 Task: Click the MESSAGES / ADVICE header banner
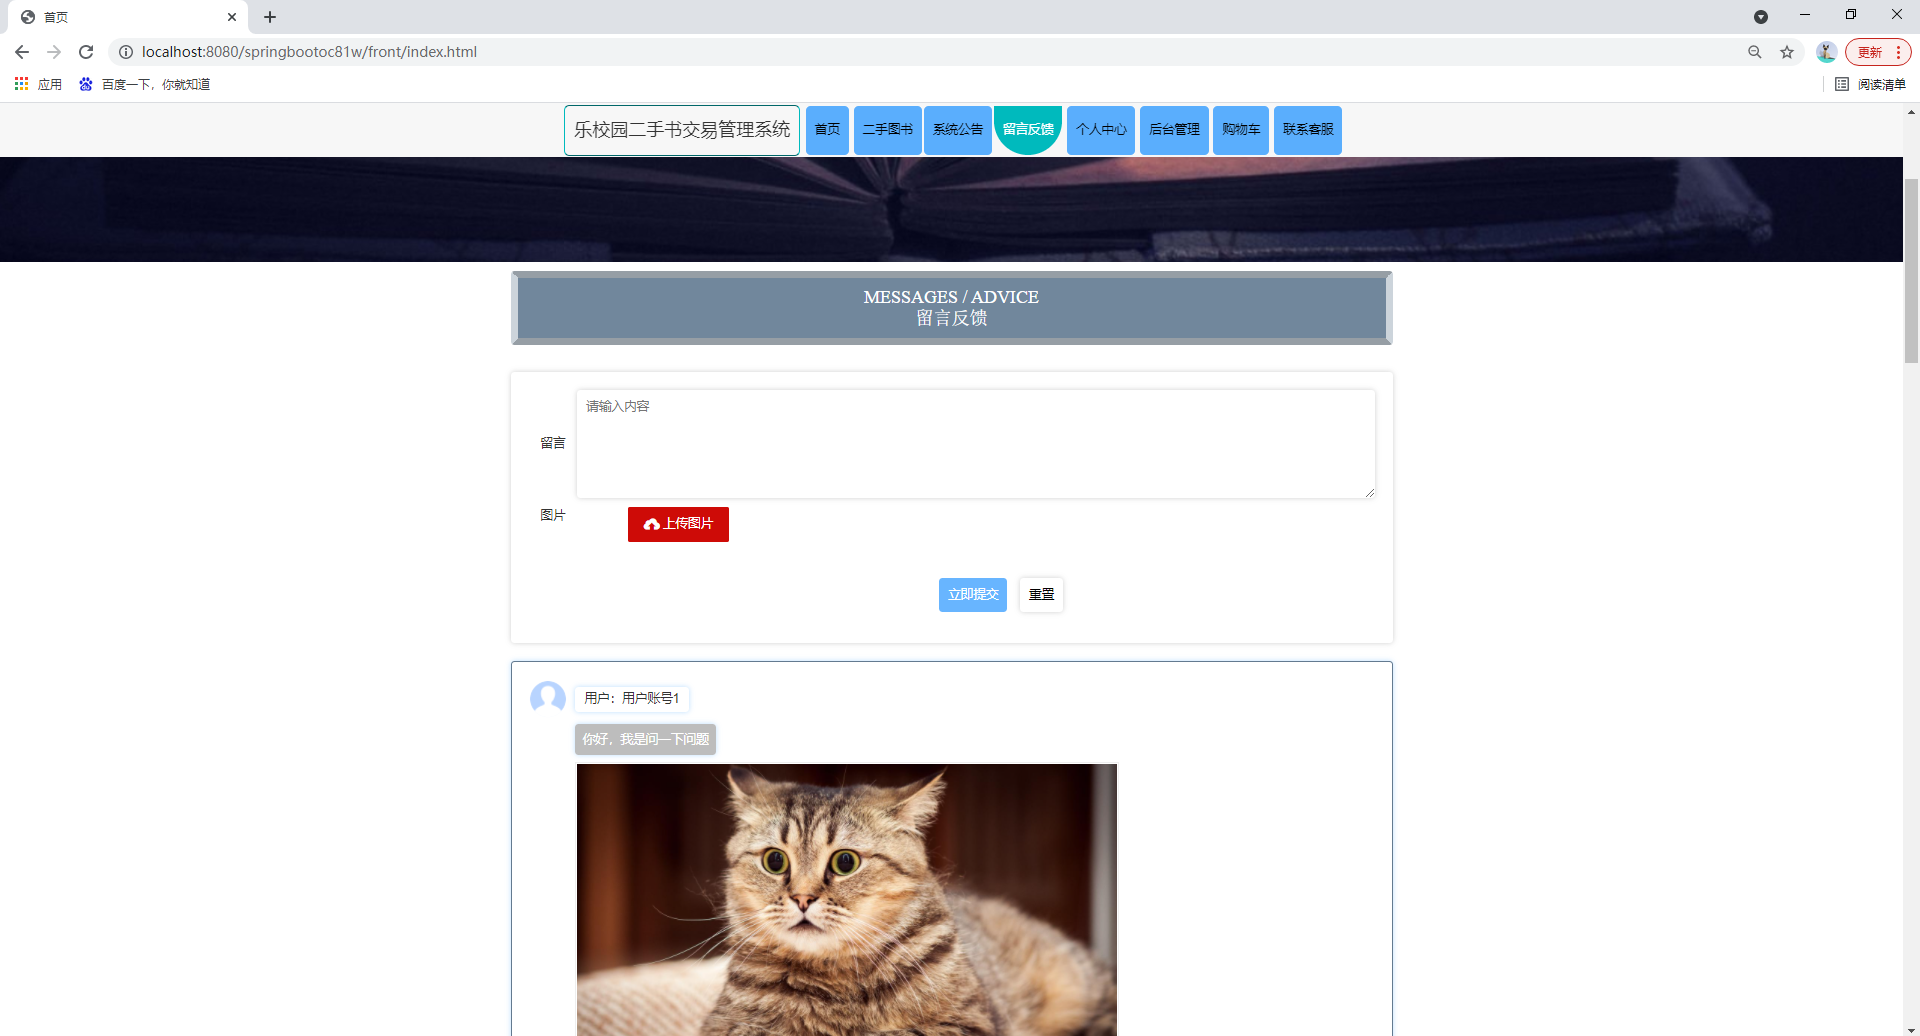(x=951, y=308)
